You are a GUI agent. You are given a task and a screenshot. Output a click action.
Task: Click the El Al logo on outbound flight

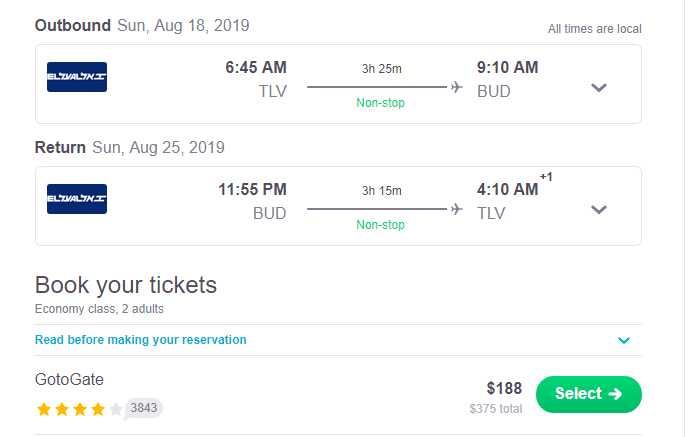(x=77, y=77)
